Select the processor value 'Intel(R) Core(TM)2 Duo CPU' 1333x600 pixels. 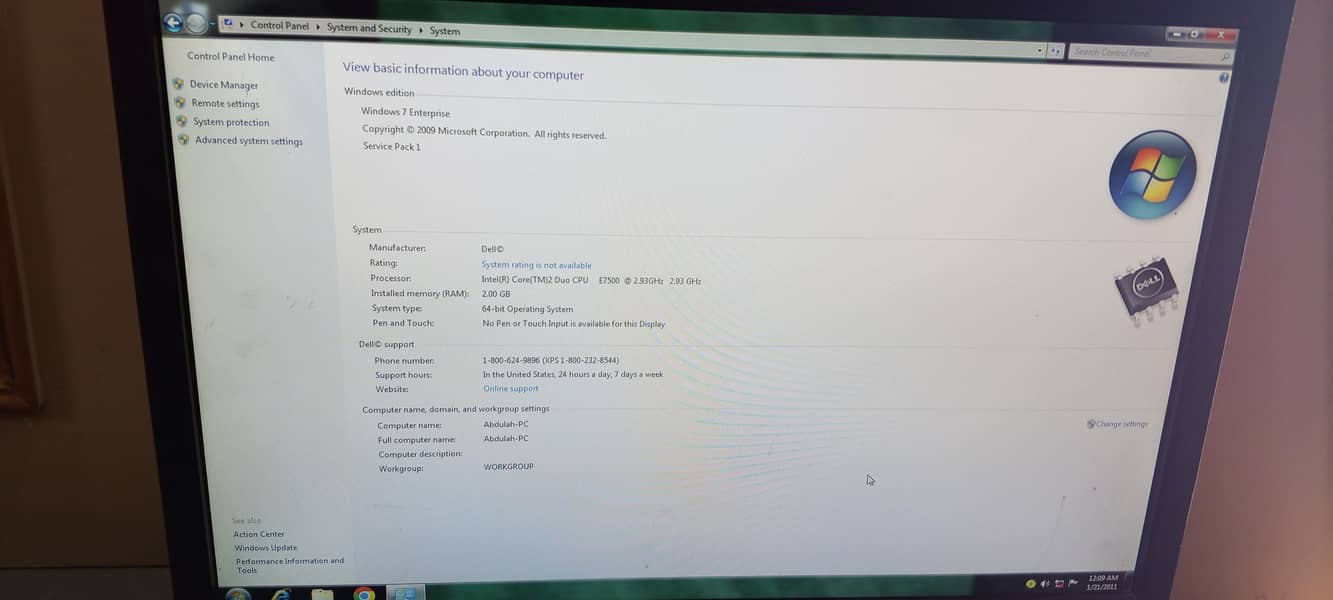(535, 280)
